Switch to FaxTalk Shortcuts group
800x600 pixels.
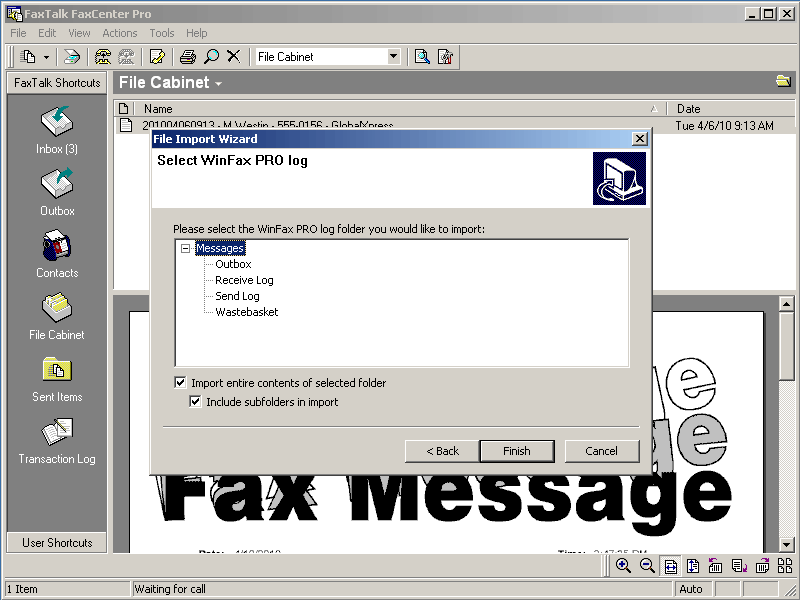[x=57, y=83]
